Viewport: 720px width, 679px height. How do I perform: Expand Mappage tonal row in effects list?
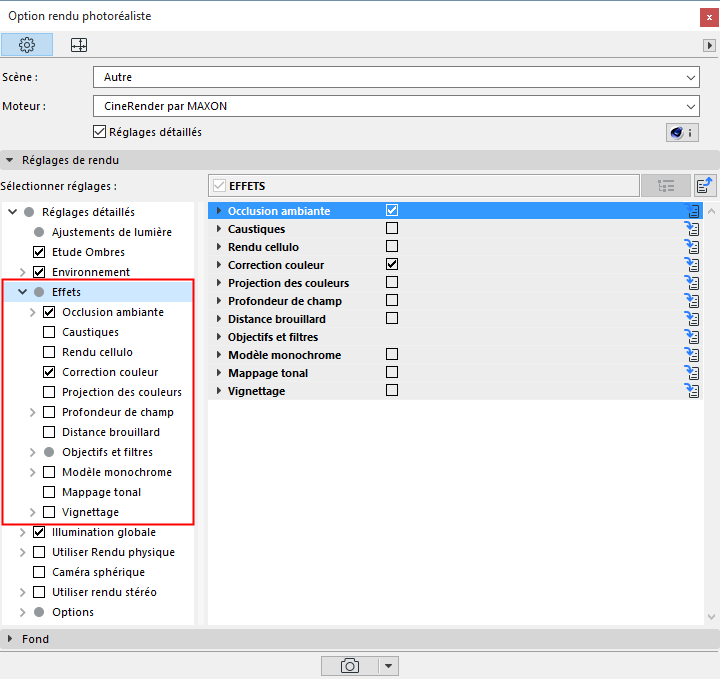219,373
